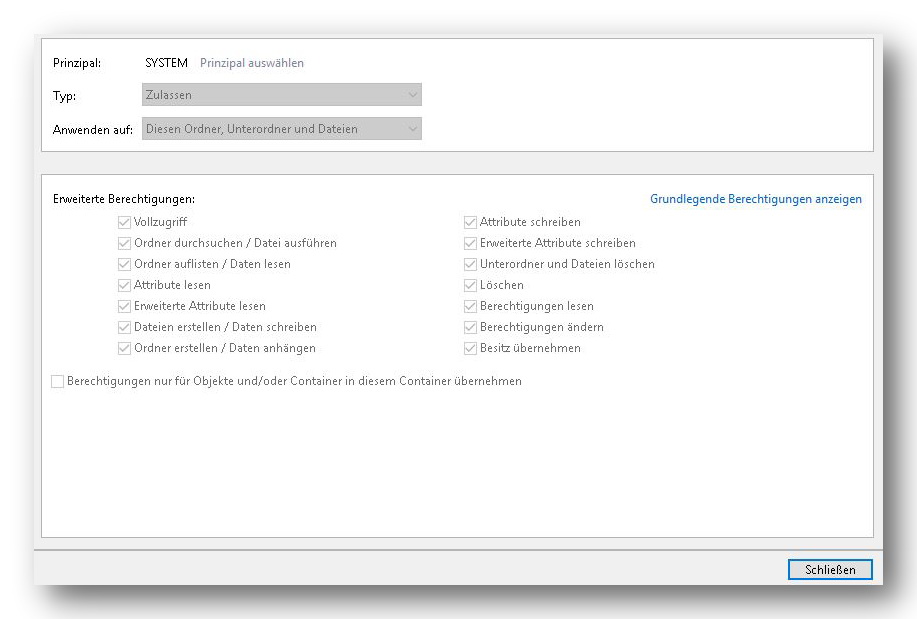Enable Berechtigungen nur für Objekte in diesem Container
The height and width of the screenshot is (619, 917).
tap(57, 381)
